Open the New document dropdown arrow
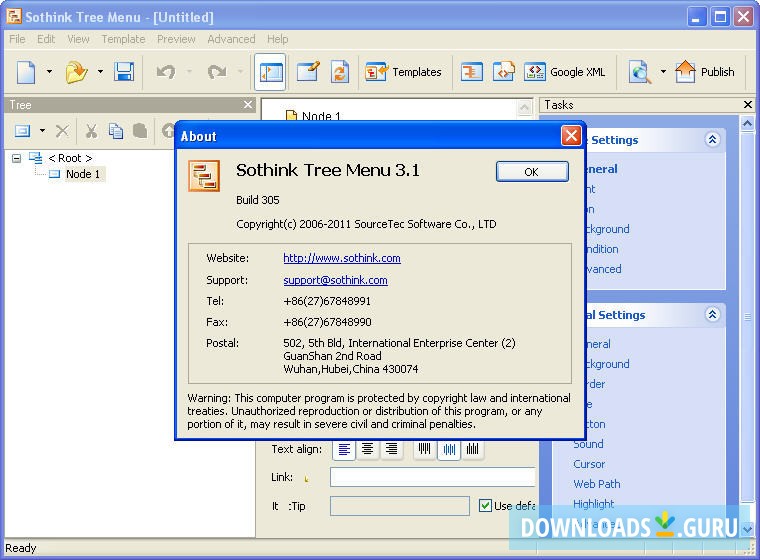This screenshot has width=760, height=560. click(x=49, y=72)
